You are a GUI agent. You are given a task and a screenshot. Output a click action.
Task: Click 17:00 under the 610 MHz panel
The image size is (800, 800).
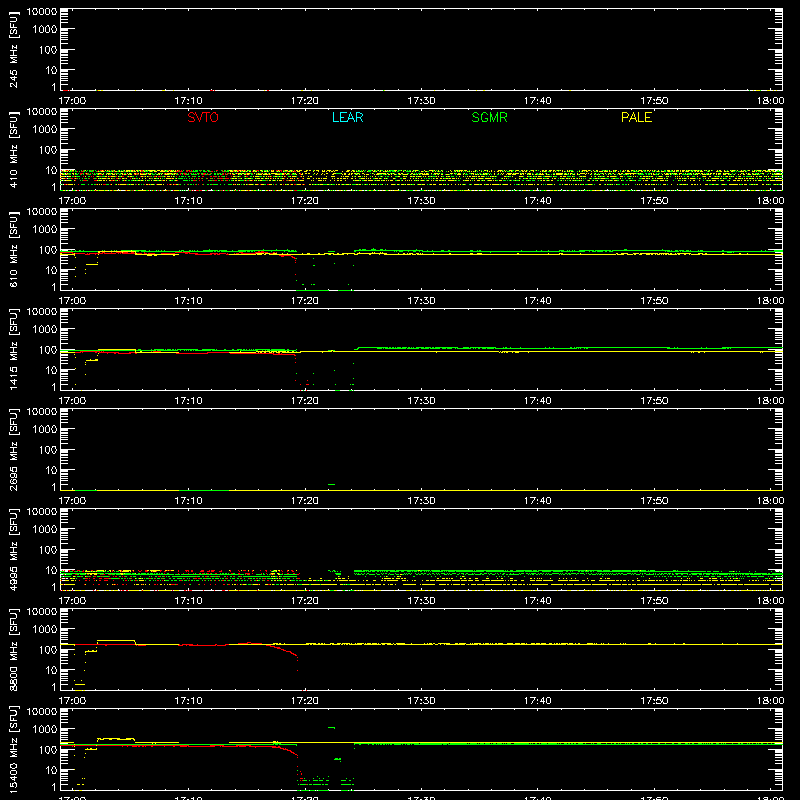point(72,301)
